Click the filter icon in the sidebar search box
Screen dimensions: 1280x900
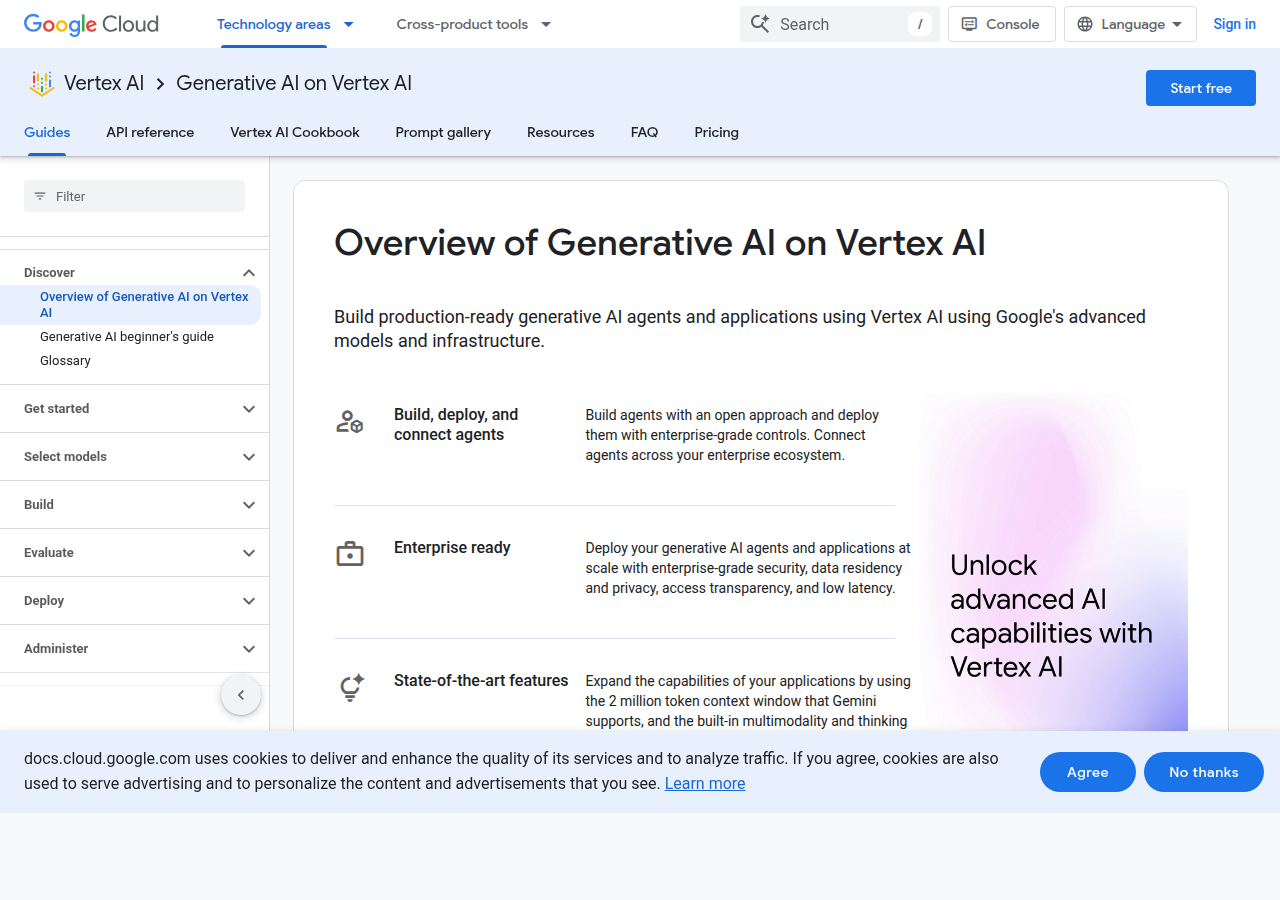pyautogui.click(x=40, y=196)
